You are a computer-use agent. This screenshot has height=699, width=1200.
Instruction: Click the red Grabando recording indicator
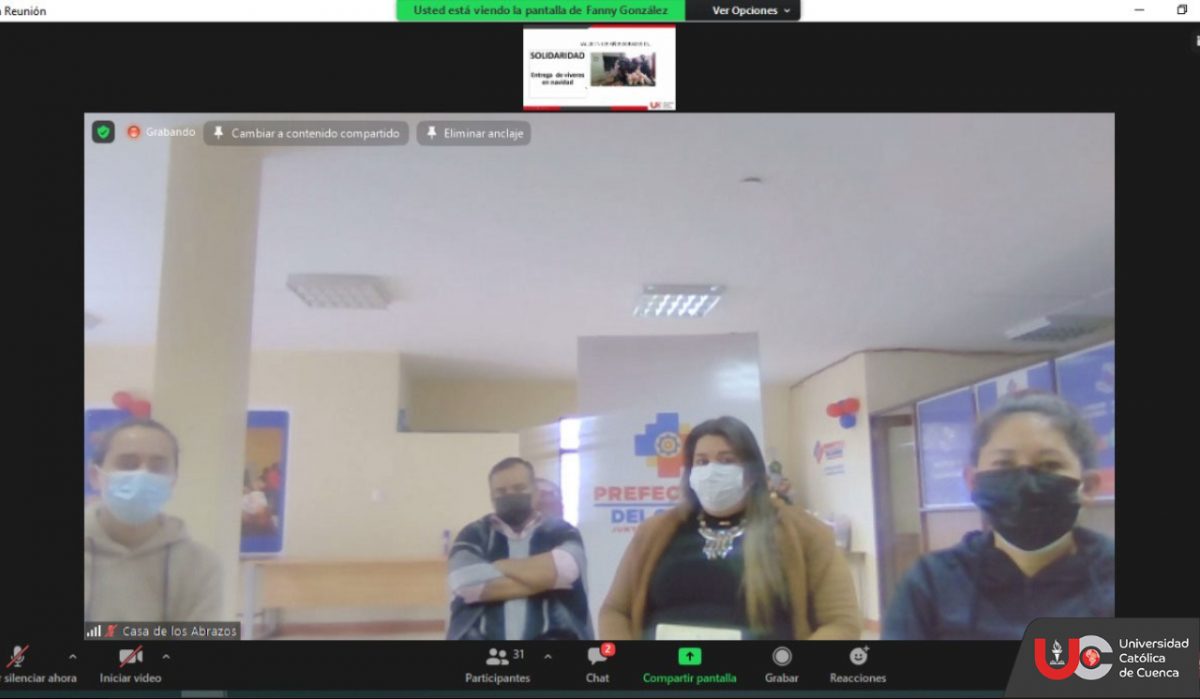(160, 132)
